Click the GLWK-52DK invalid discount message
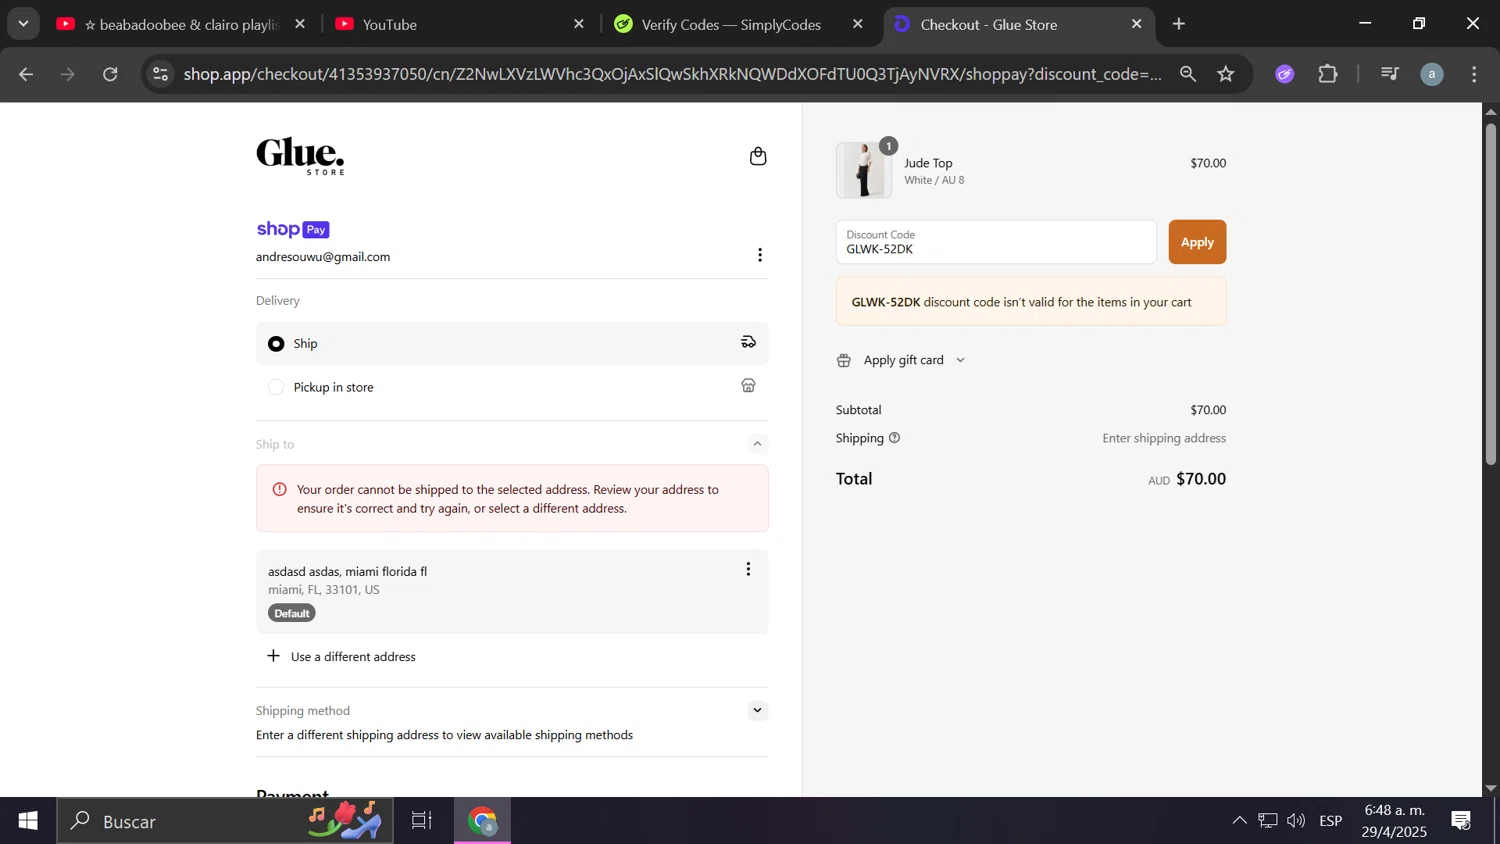The image size is (1500, 844). [1031, 302]
